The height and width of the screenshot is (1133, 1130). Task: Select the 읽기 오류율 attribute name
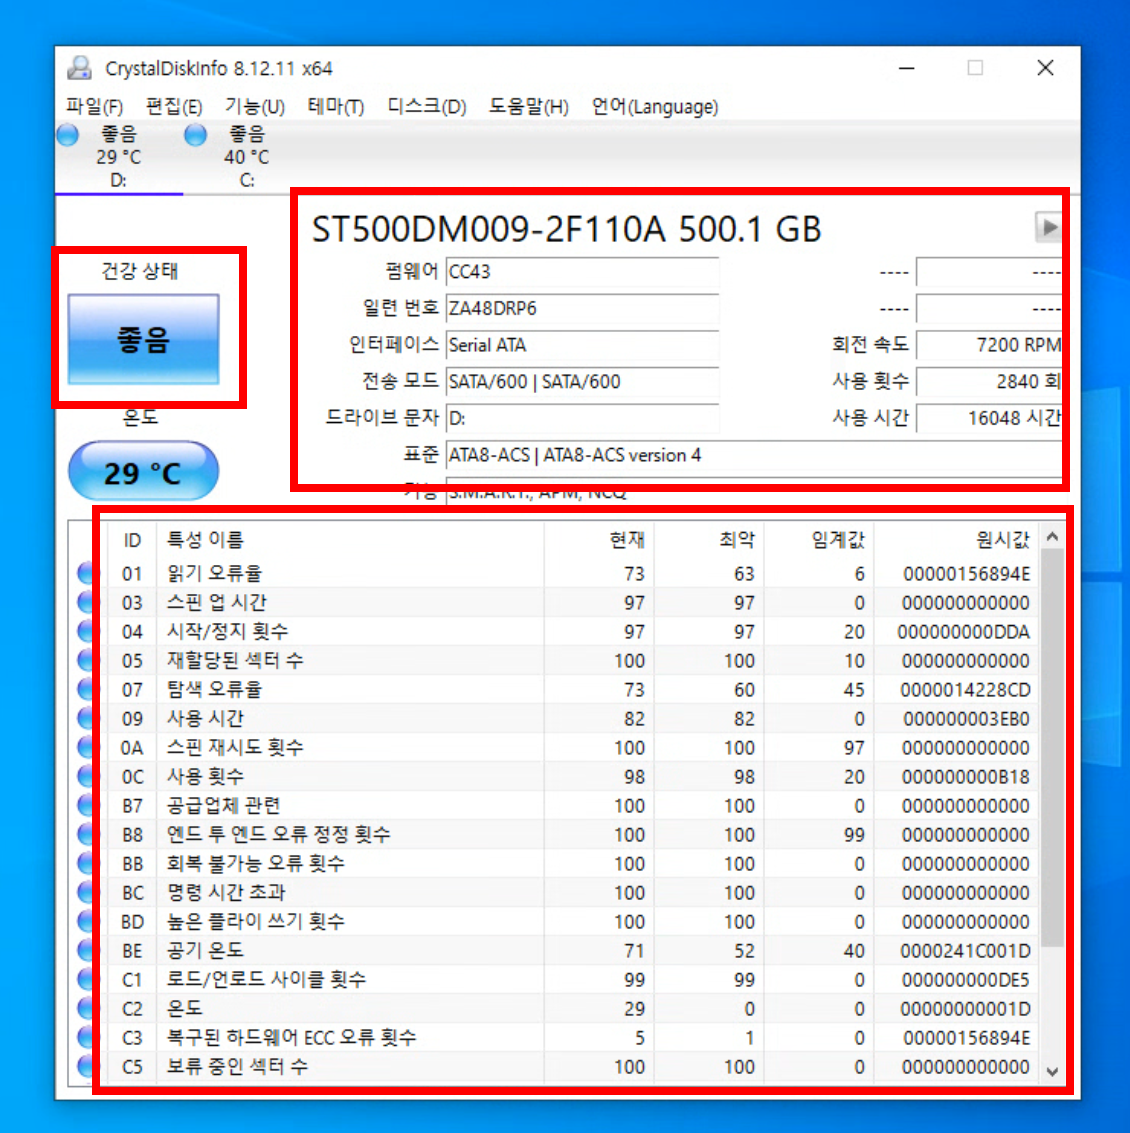(215, 573)
